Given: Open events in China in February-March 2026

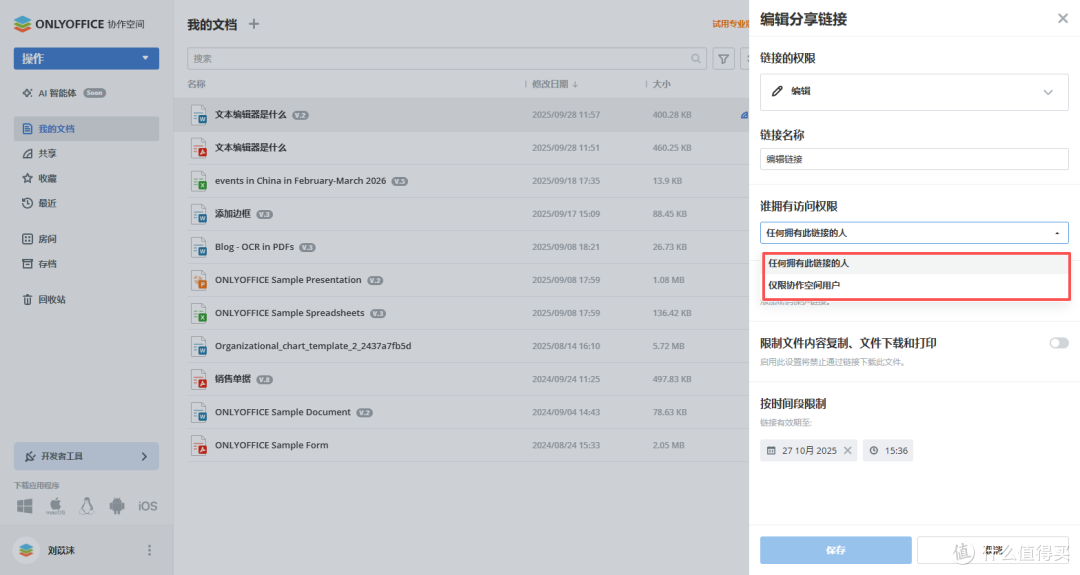Looking at the screenshot, I should pyautogui.click(x=300, y=181).
